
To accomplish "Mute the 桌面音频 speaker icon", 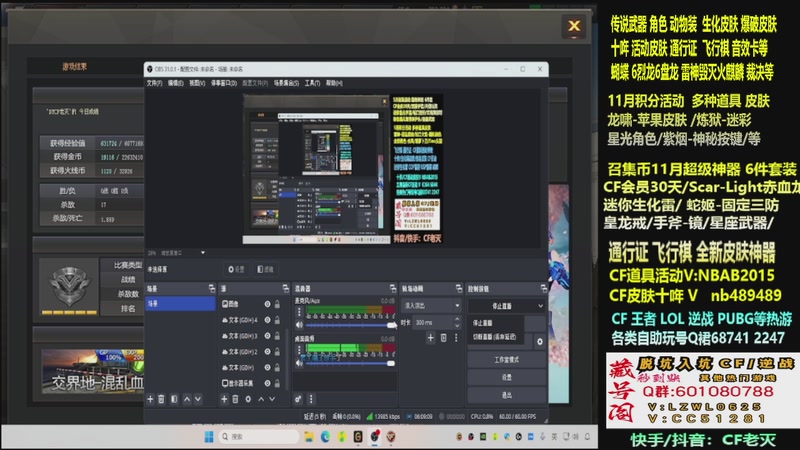I will click(x=299, y=363).
